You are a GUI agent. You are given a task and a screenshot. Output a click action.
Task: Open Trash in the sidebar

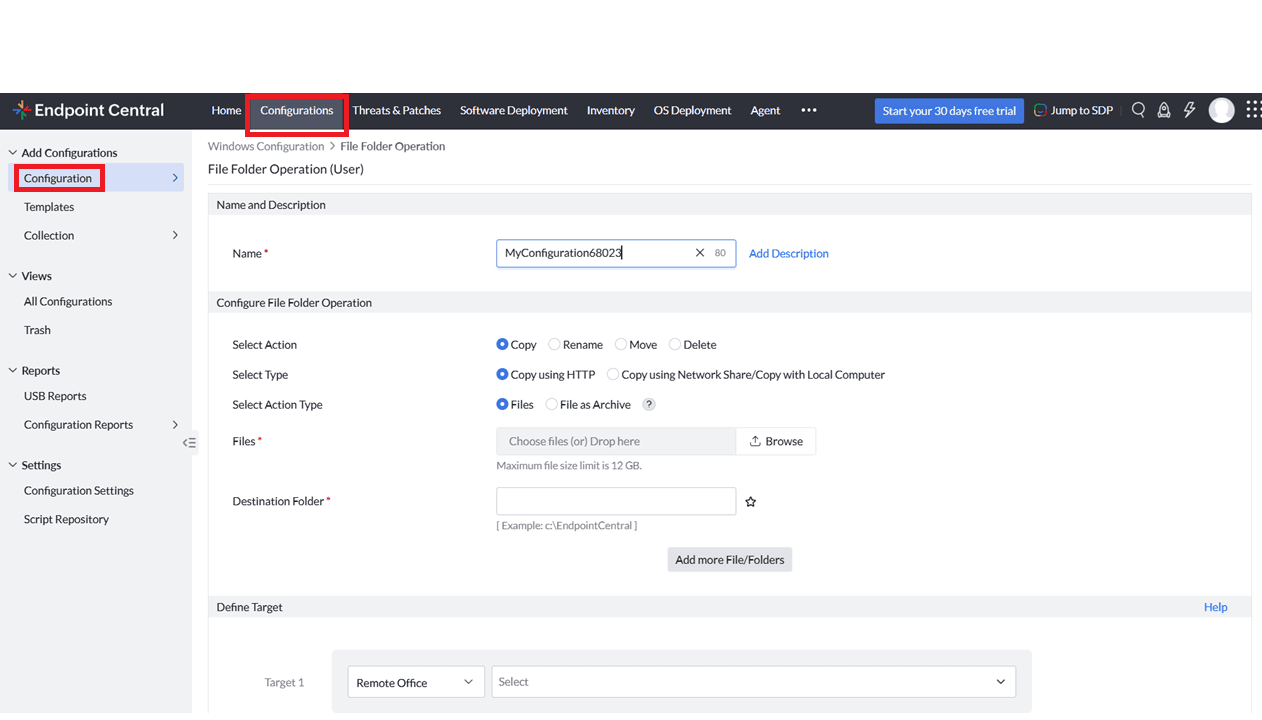(37, 330)
